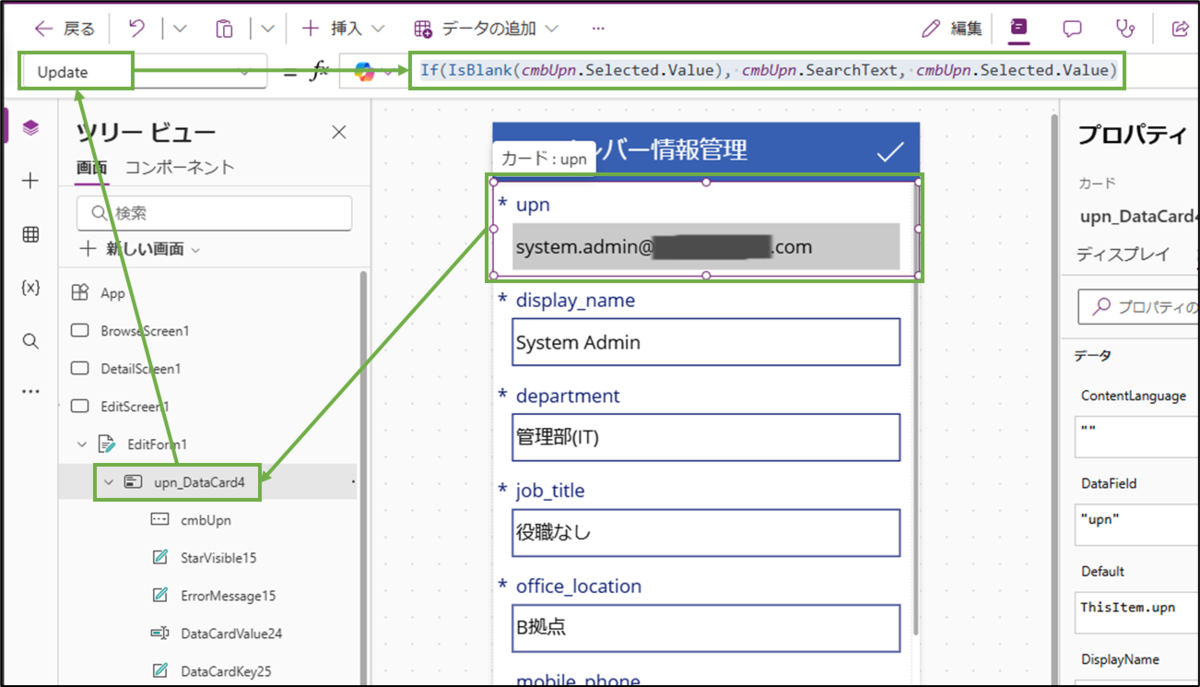The height and width of the screenshot is (687, 1200).
Task: Open the Tree view layers icon
Action: [31, 127]
